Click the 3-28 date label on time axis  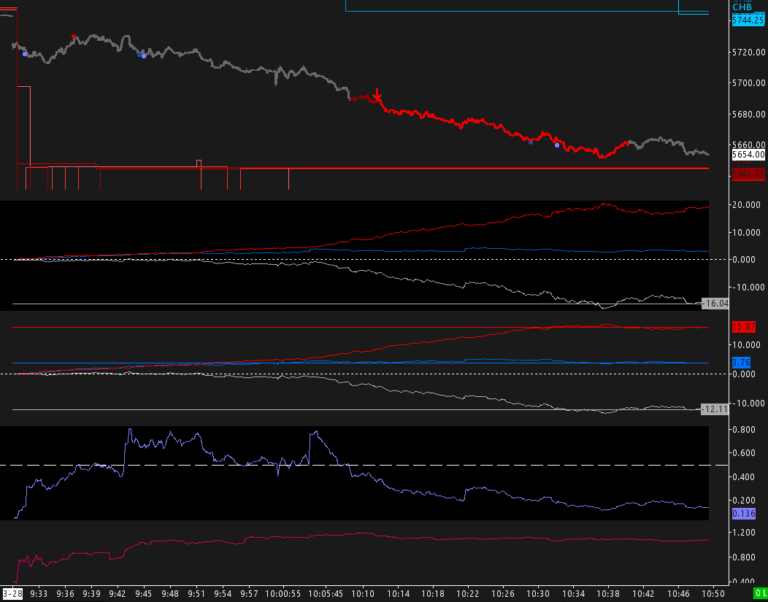tap(11, 594)
